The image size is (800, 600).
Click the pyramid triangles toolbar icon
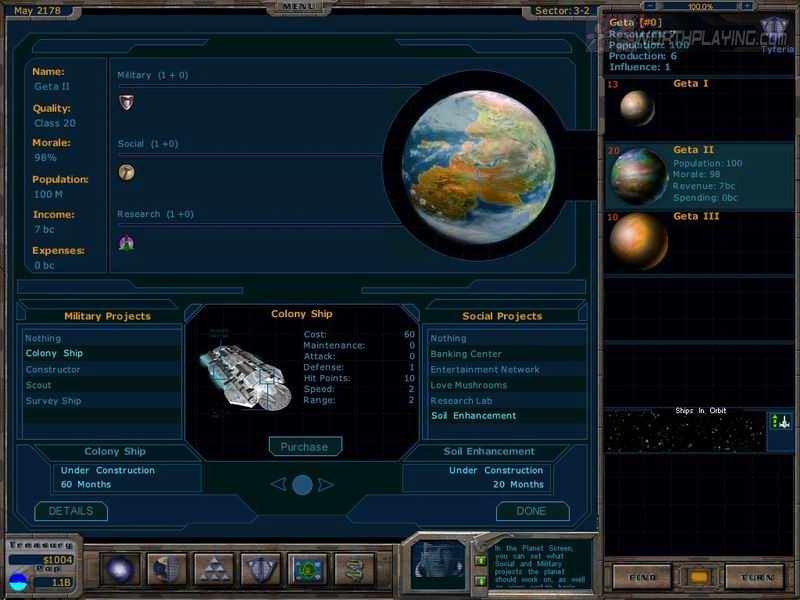point(214,569)
